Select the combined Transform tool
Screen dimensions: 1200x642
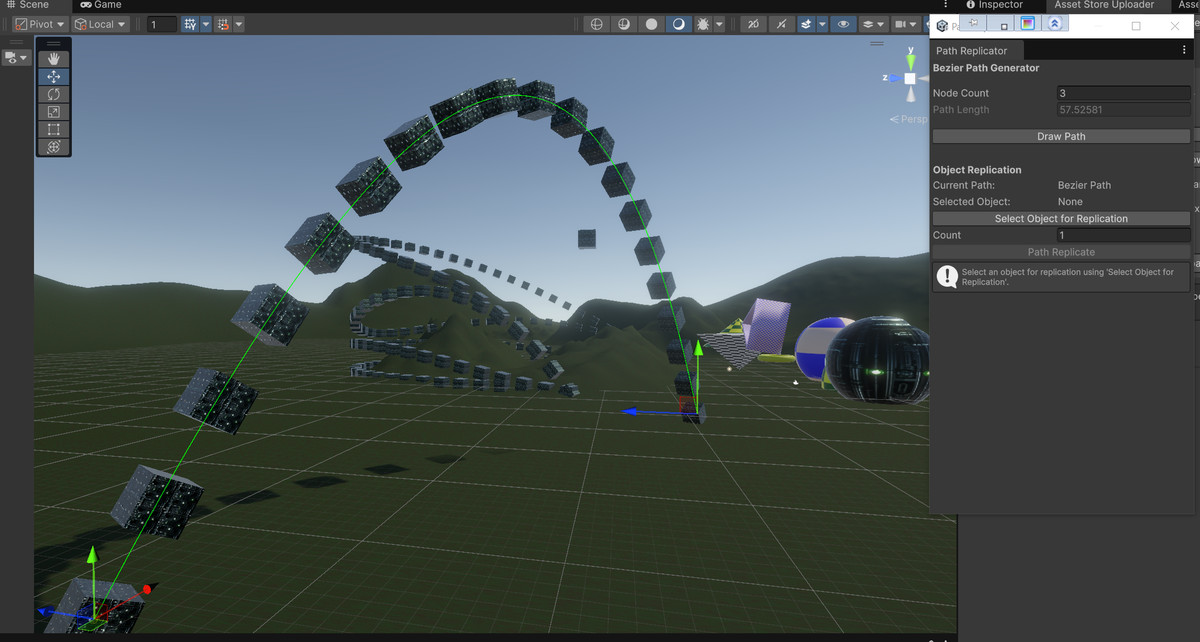(53, 146)
